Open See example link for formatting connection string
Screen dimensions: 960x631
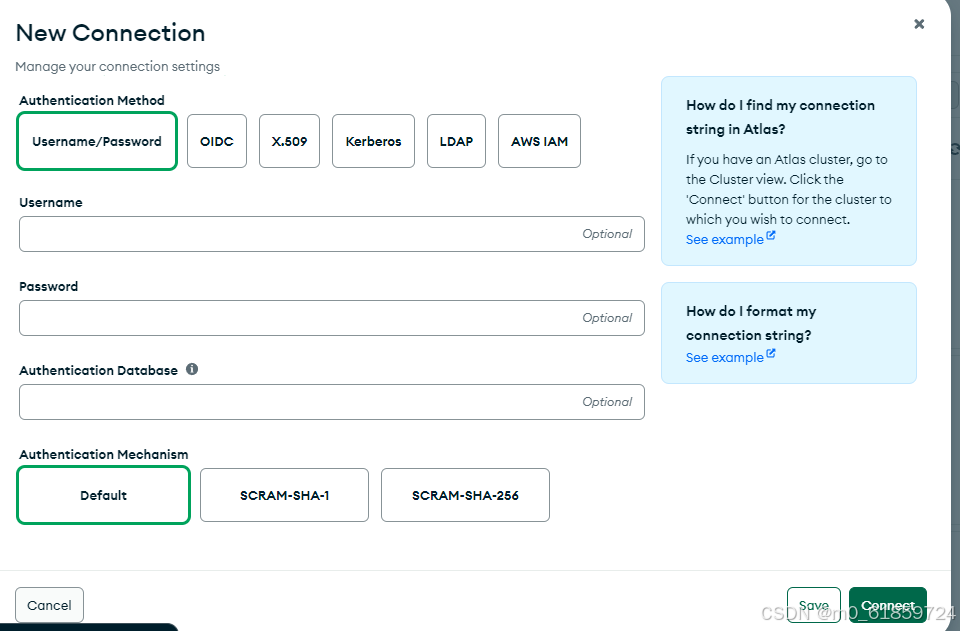point(725,358)
